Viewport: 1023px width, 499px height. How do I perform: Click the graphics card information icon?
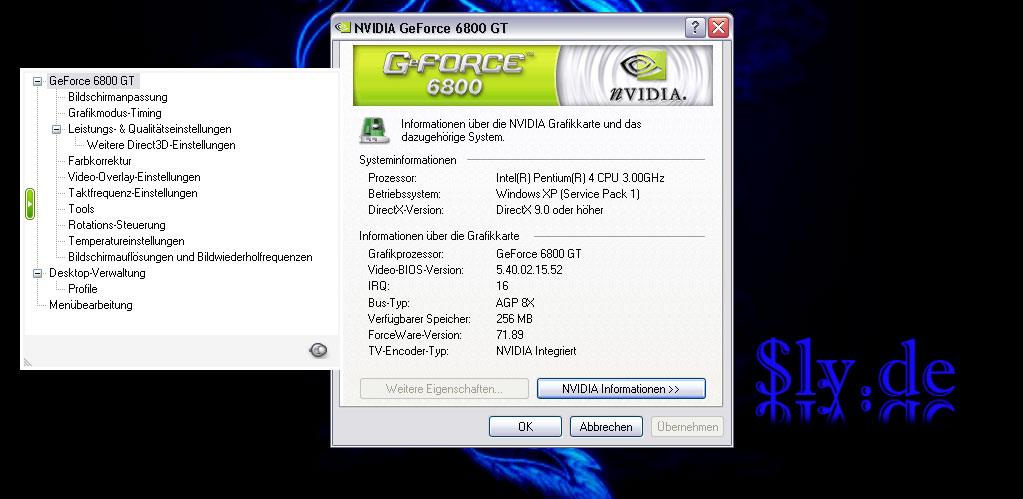click(x=374, y=130)
